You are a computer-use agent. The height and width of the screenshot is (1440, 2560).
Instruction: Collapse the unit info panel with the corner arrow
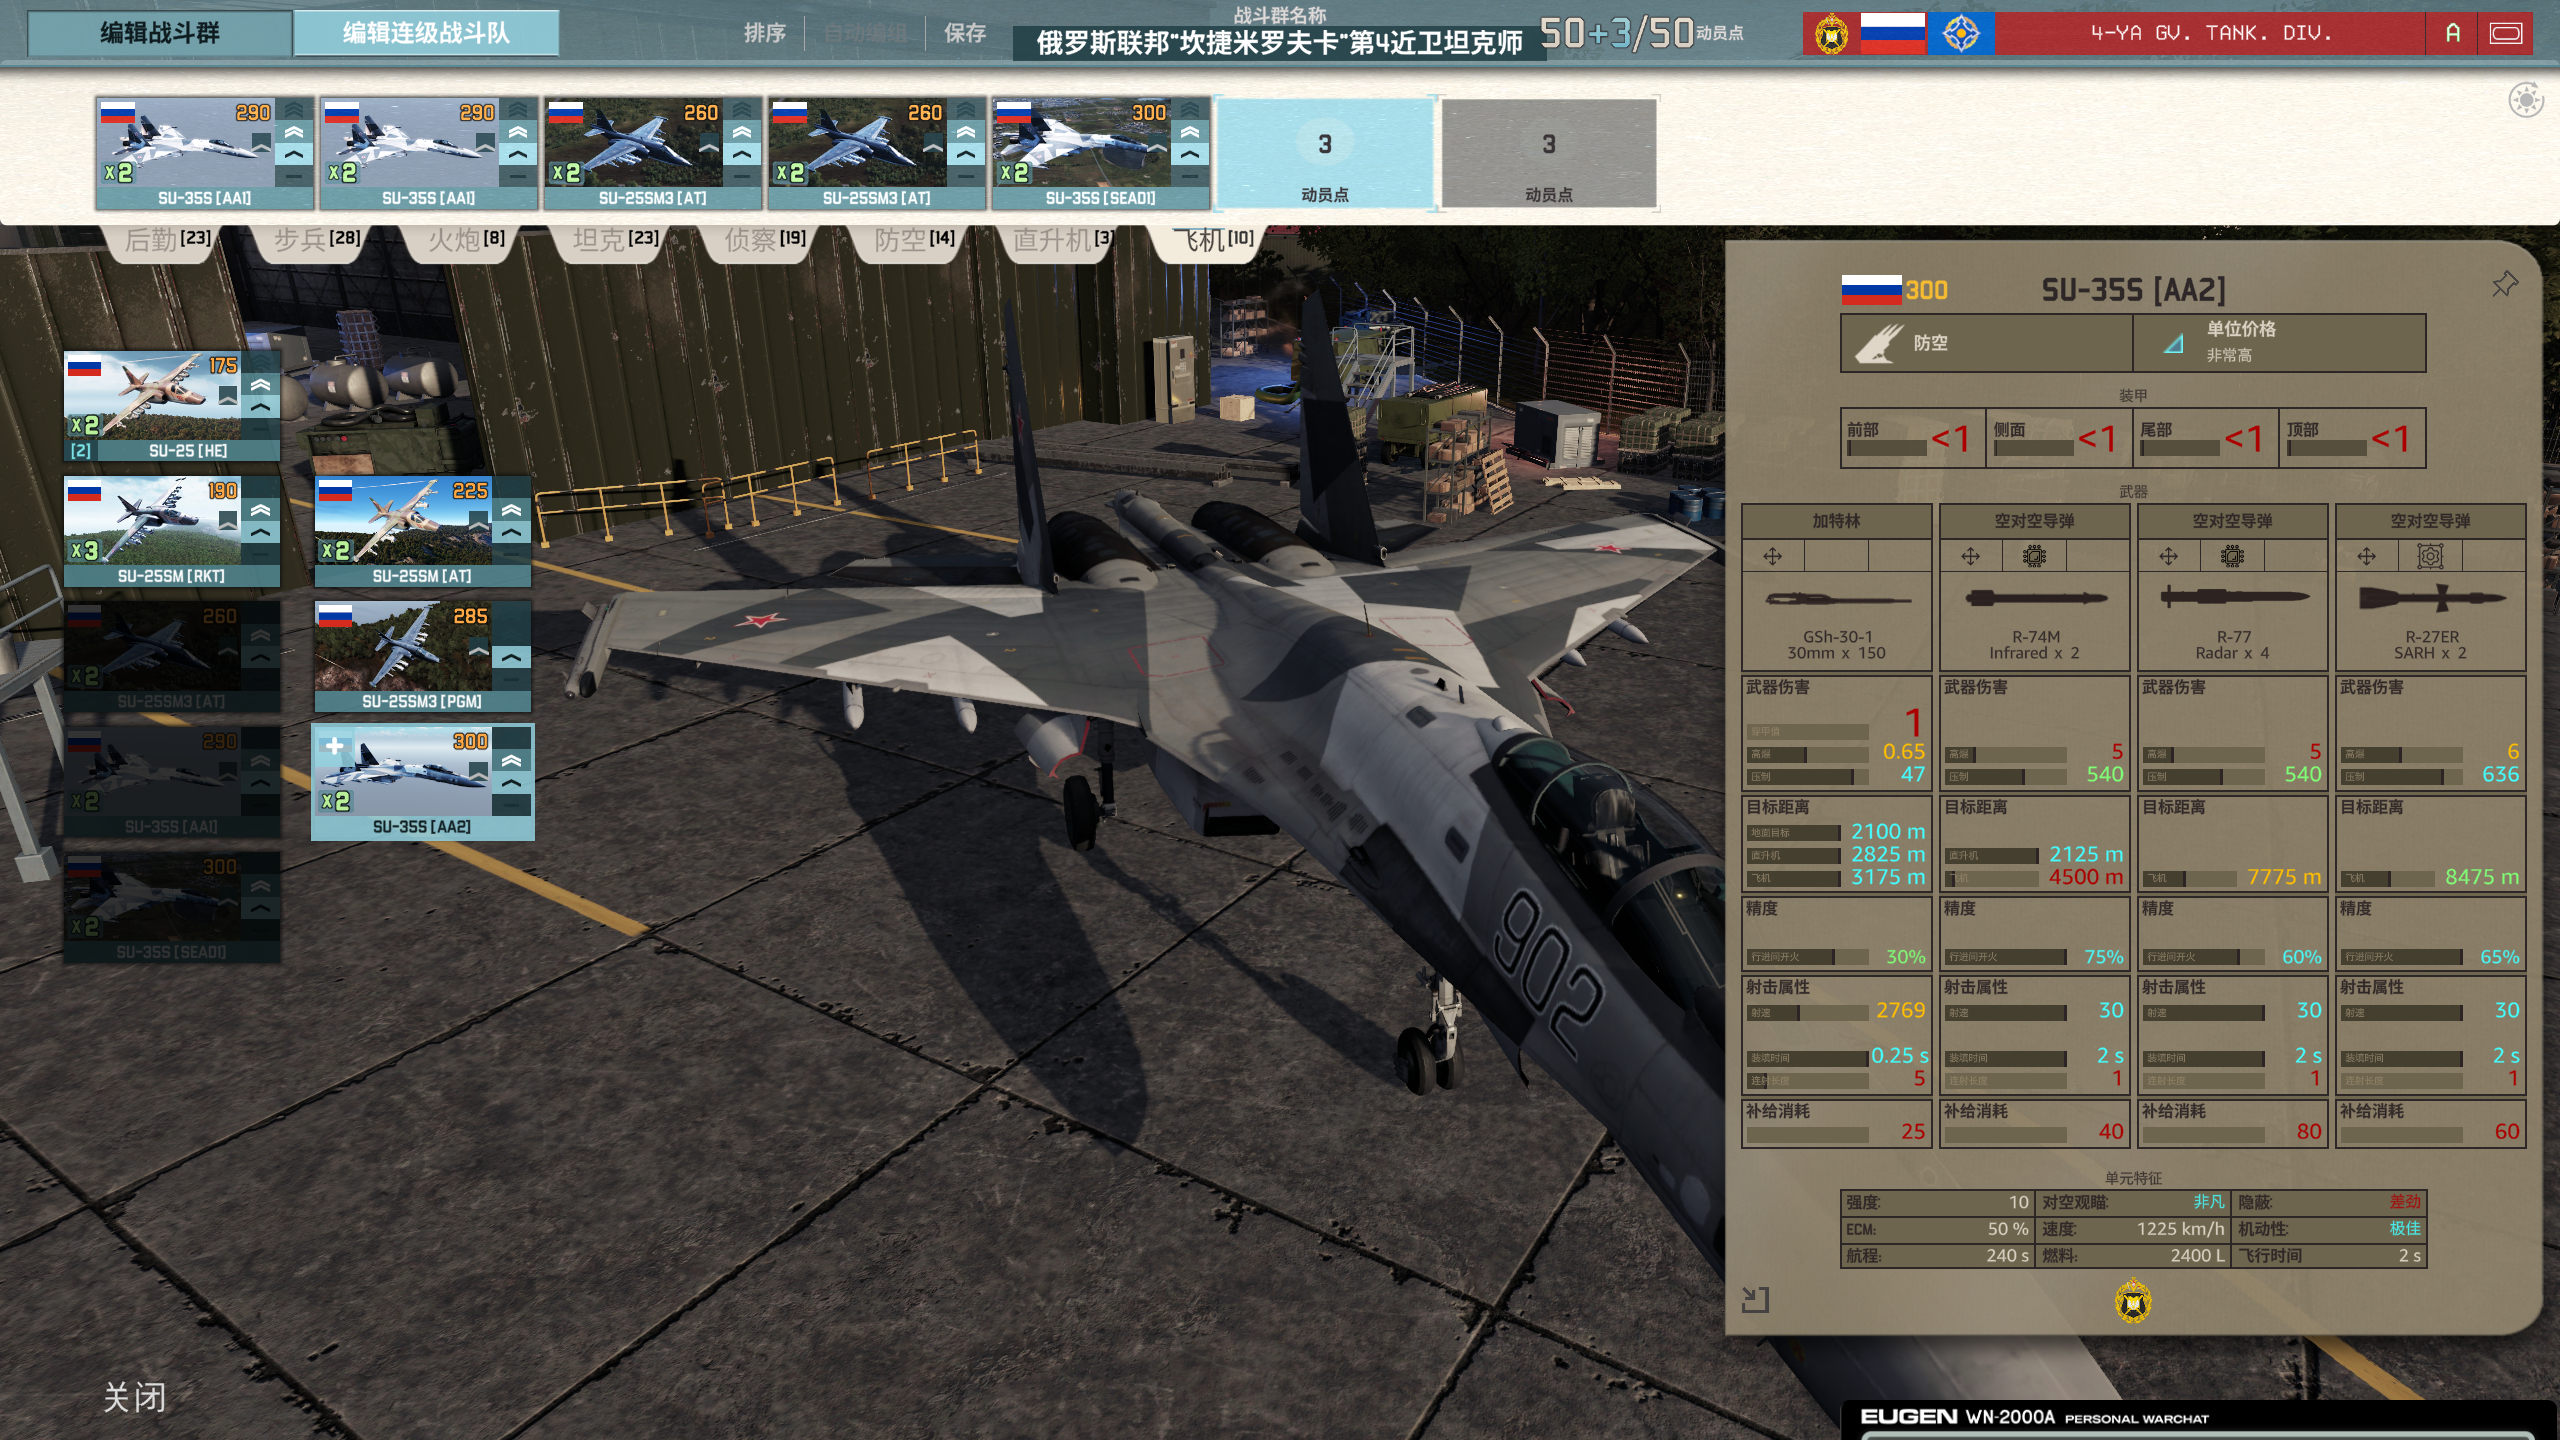[1755, 1299]
